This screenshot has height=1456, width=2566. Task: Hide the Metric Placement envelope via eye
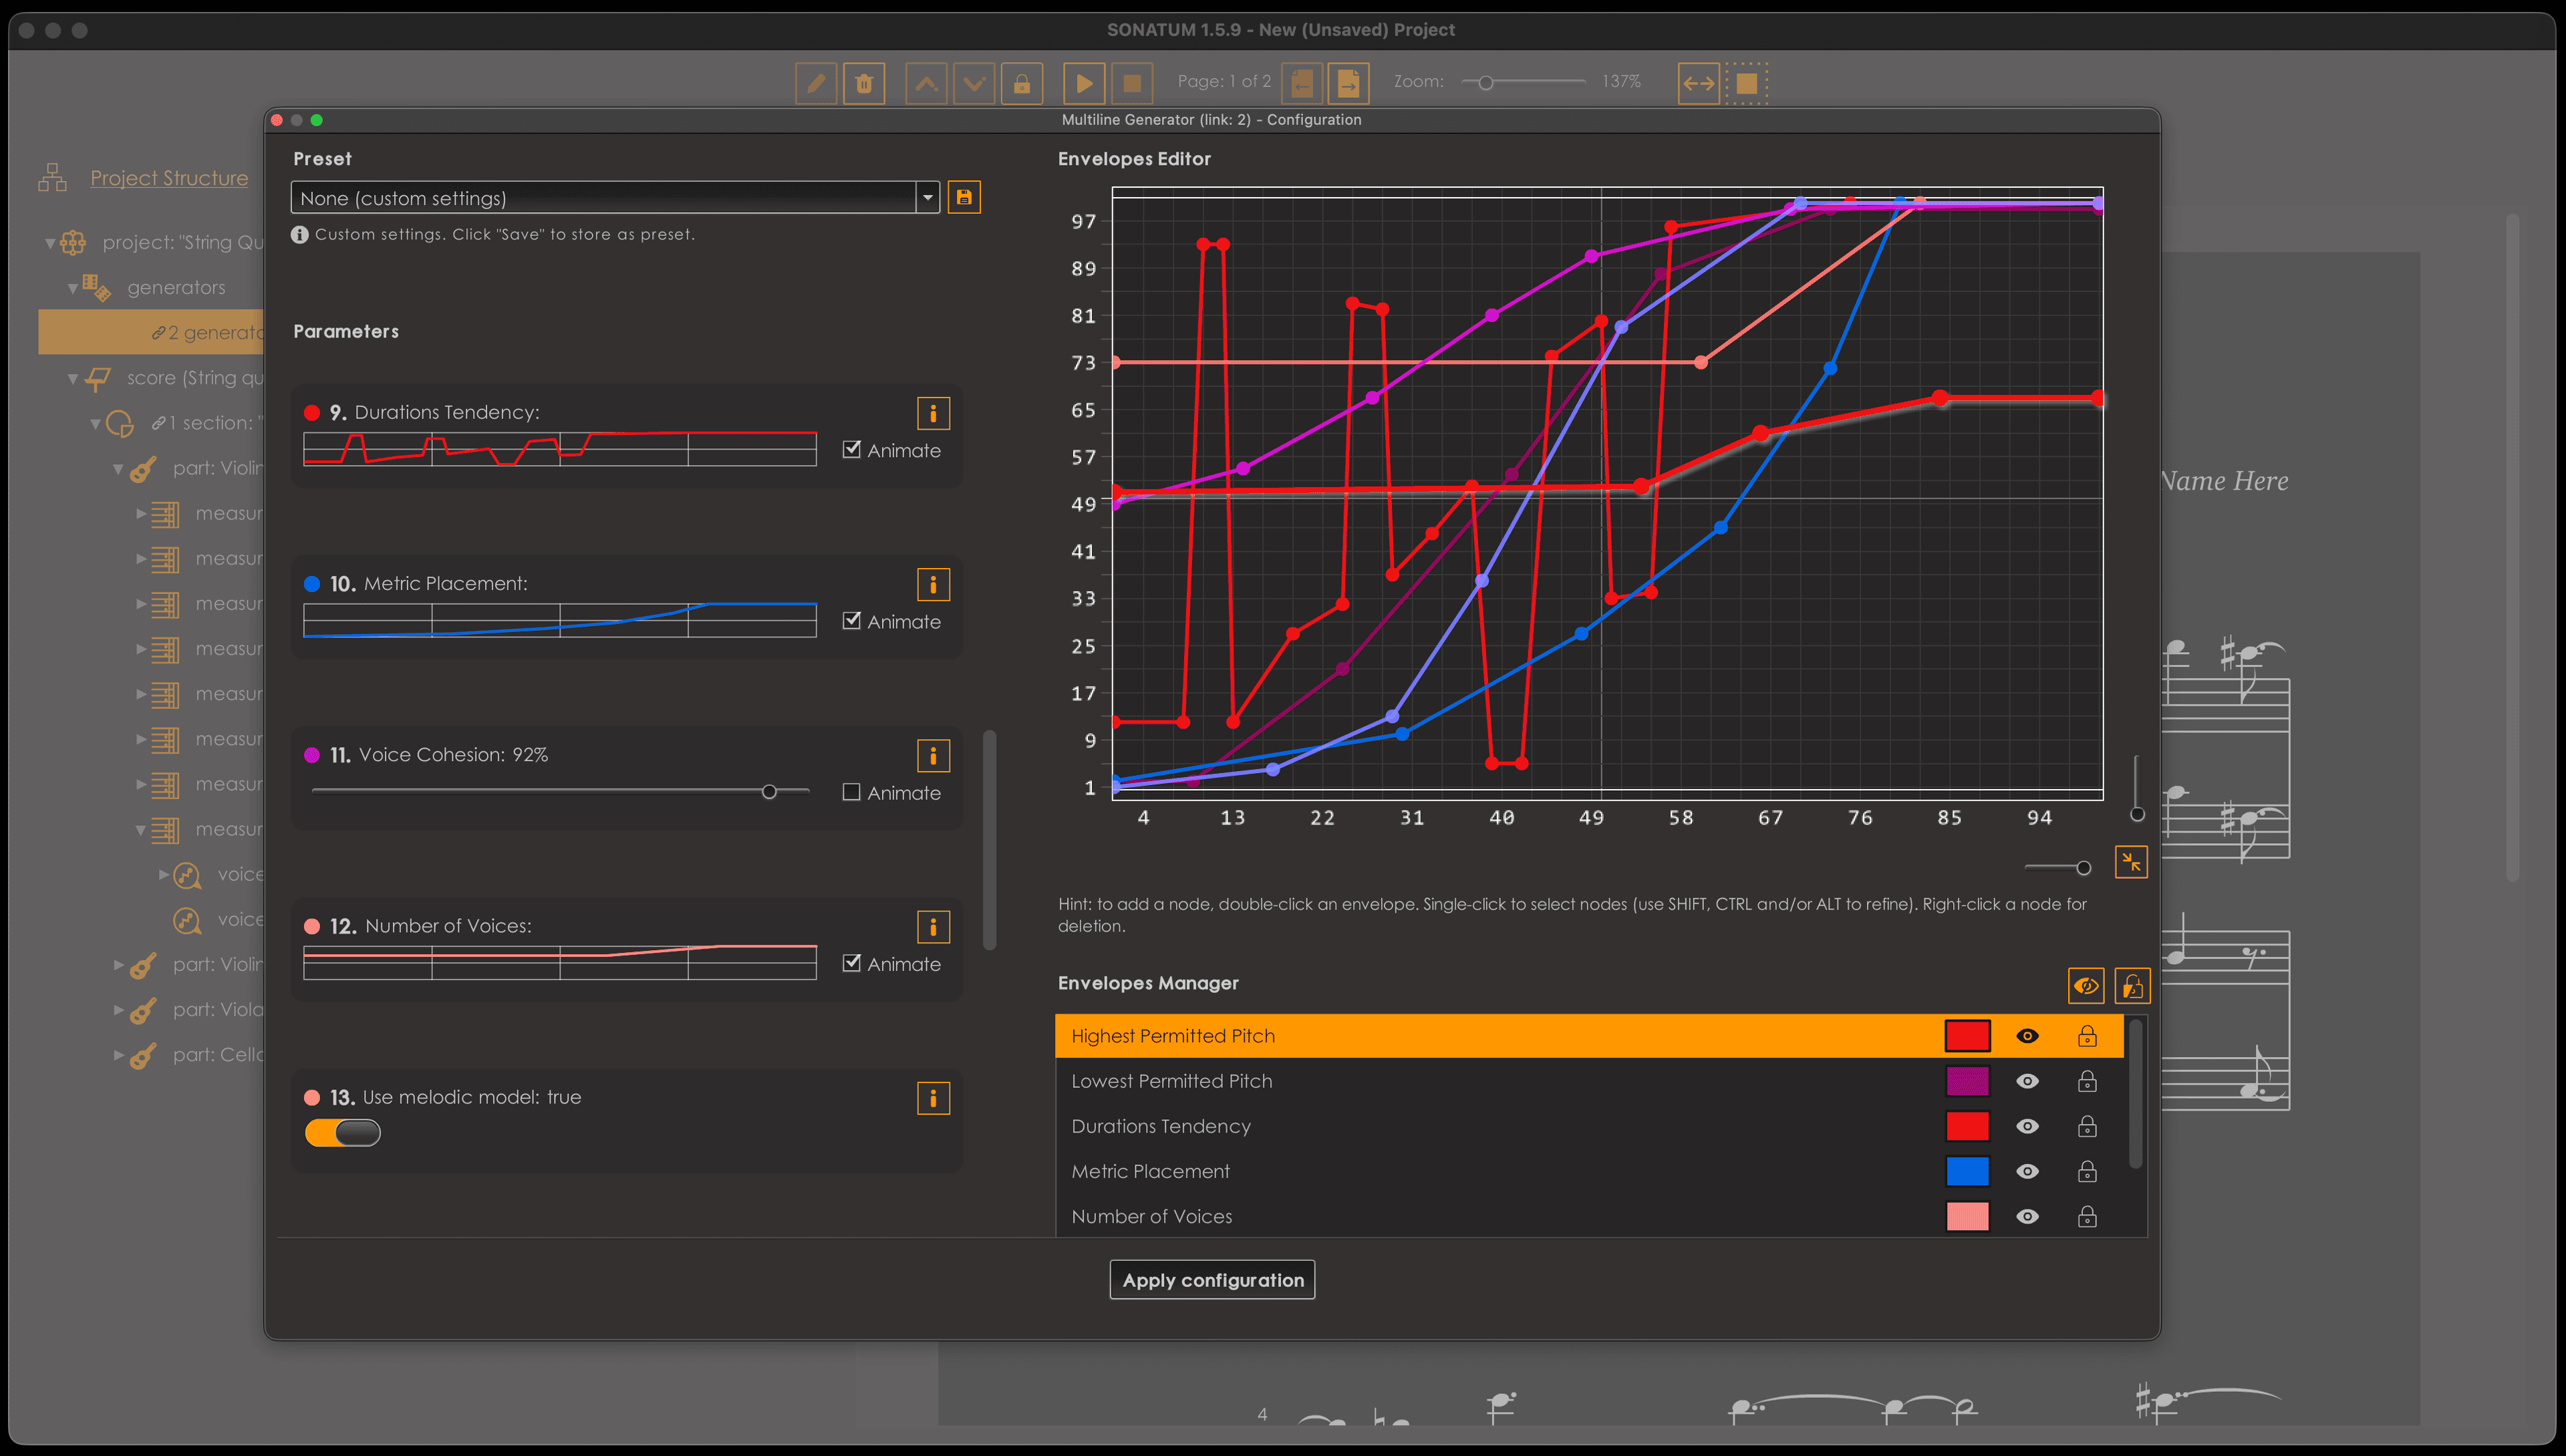[x=2027, y=1171]
